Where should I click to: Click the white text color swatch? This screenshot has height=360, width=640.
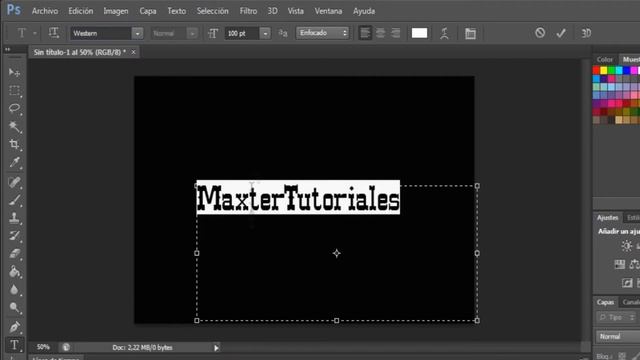420,33
